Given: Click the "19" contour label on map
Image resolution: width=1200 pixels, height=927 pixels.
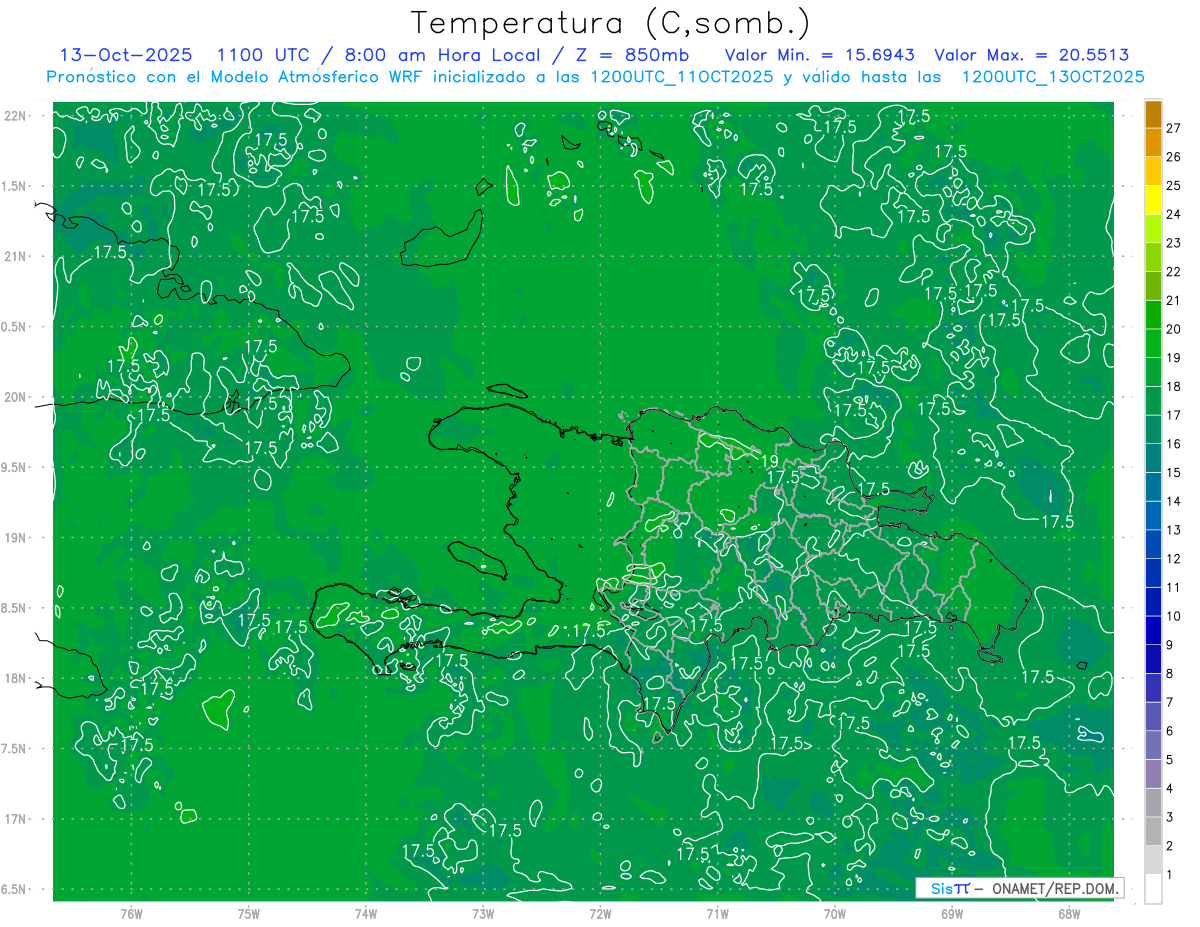Looking at the screenshot, I should pyautogui.click(x=770, y=461).
